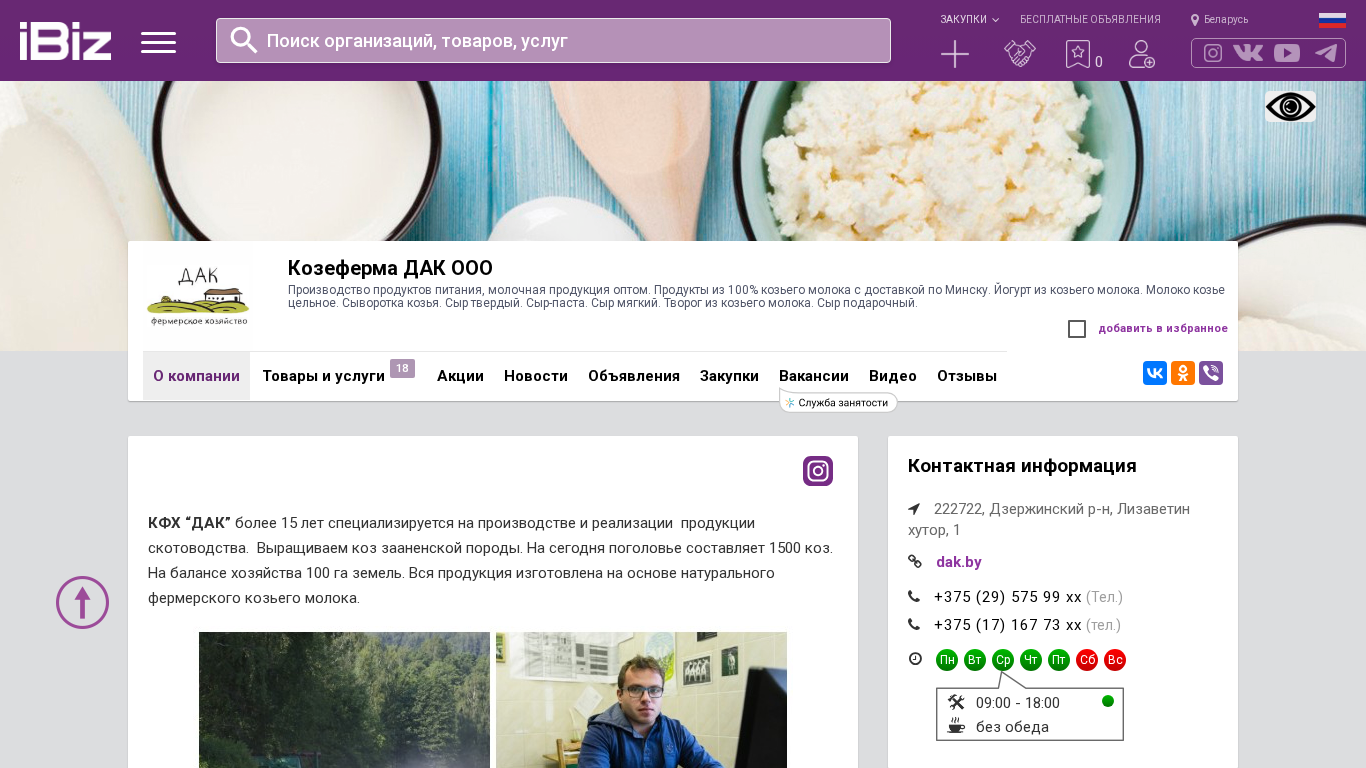
Task: Open the Видео tab
Action: [x=893, y=376]
